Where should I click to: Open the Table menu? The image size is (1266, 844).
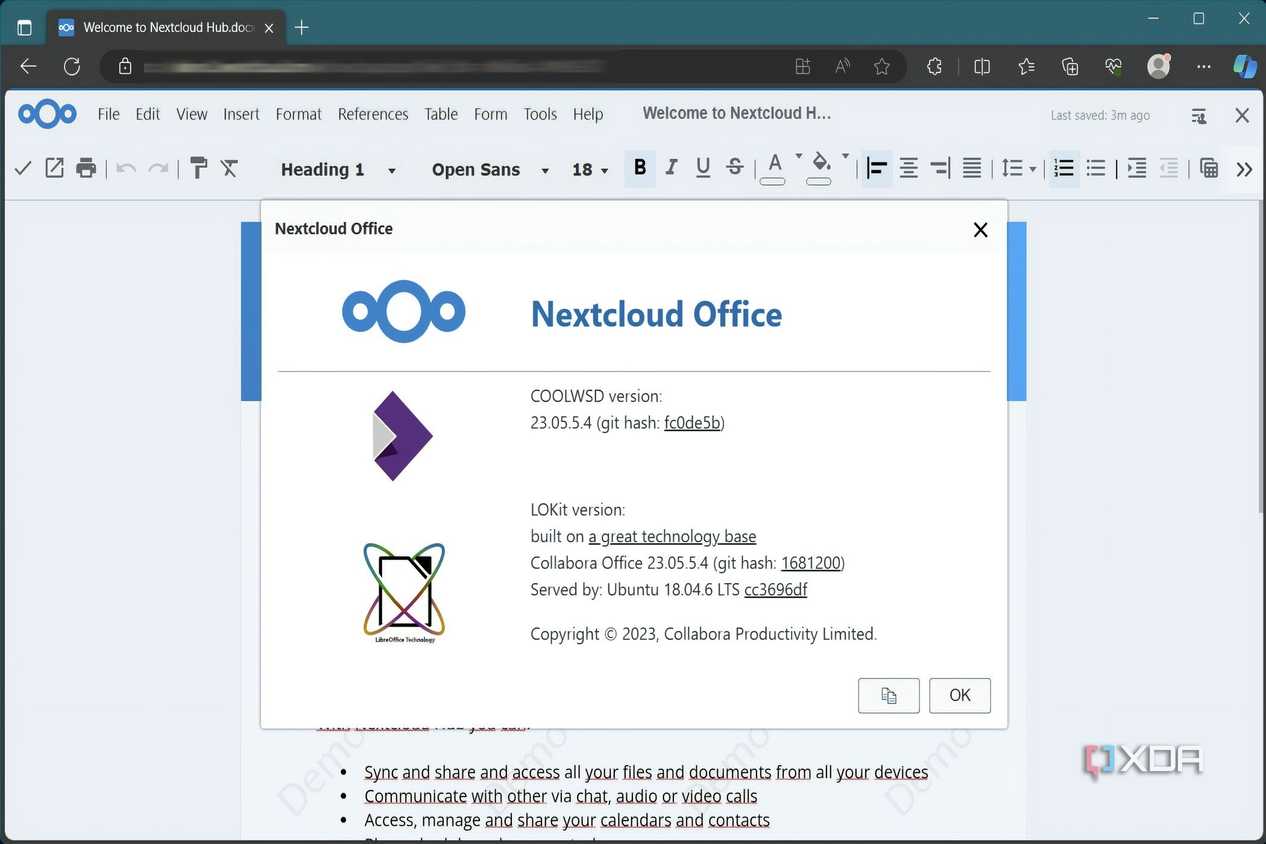coord(441,114)
